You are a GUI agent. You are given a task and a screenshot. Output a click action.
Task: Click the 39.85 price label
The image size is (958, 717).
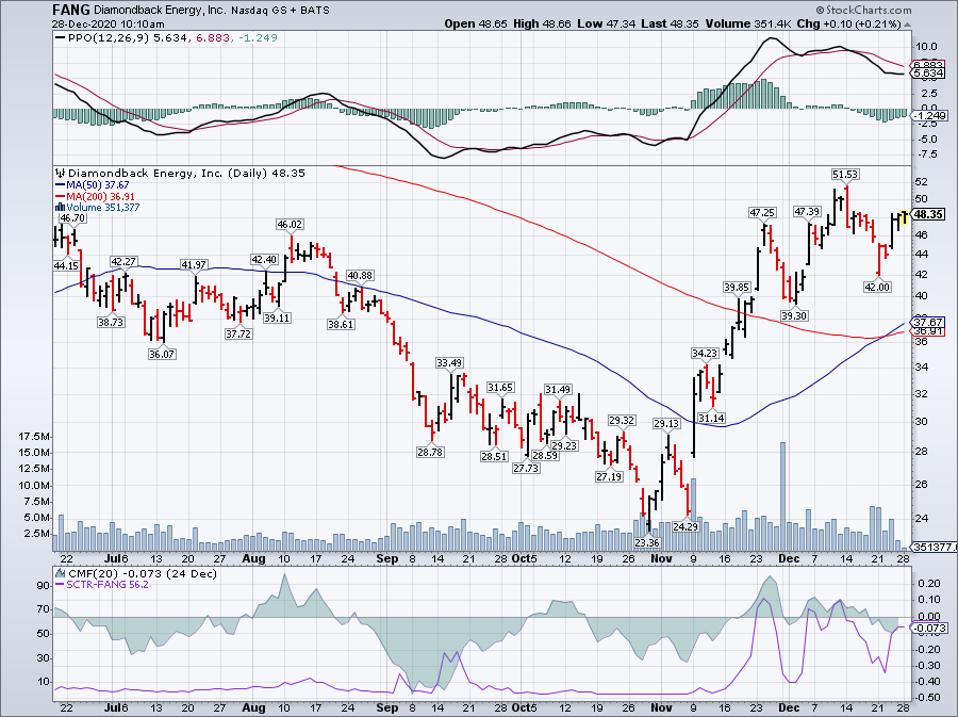(x=736, y=287)
